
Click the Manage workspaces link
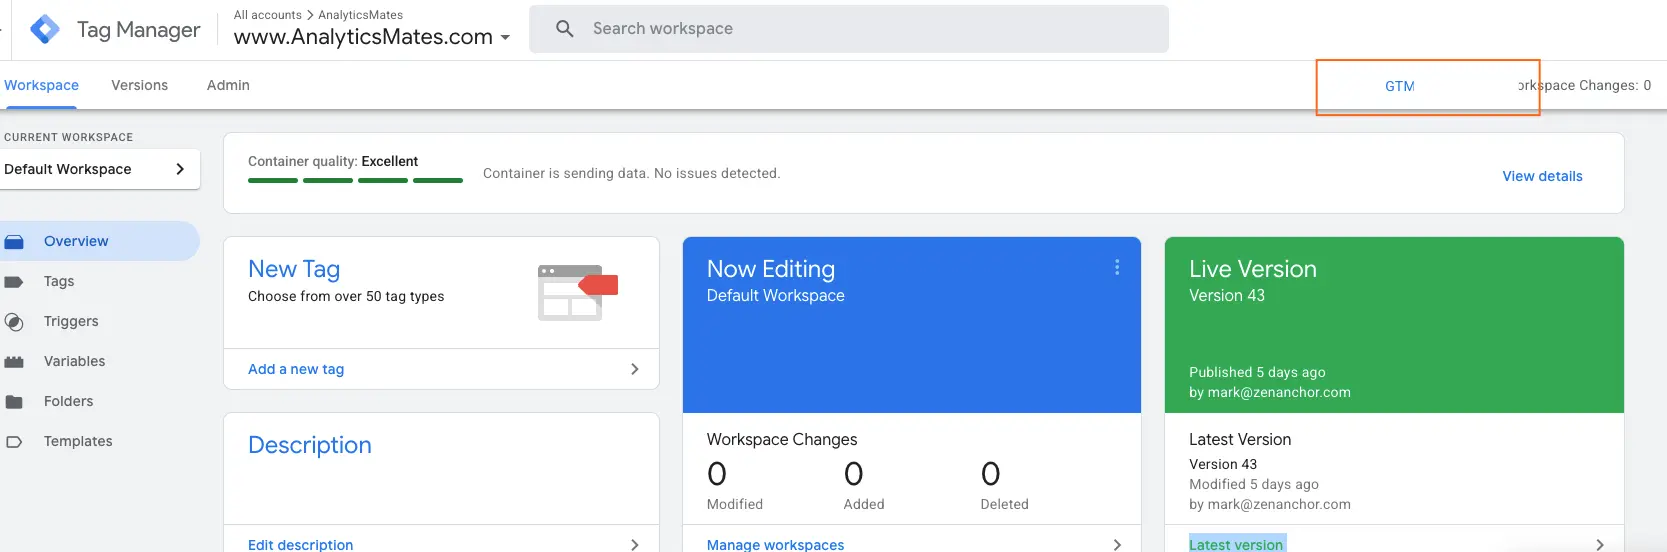coord(775,544)
